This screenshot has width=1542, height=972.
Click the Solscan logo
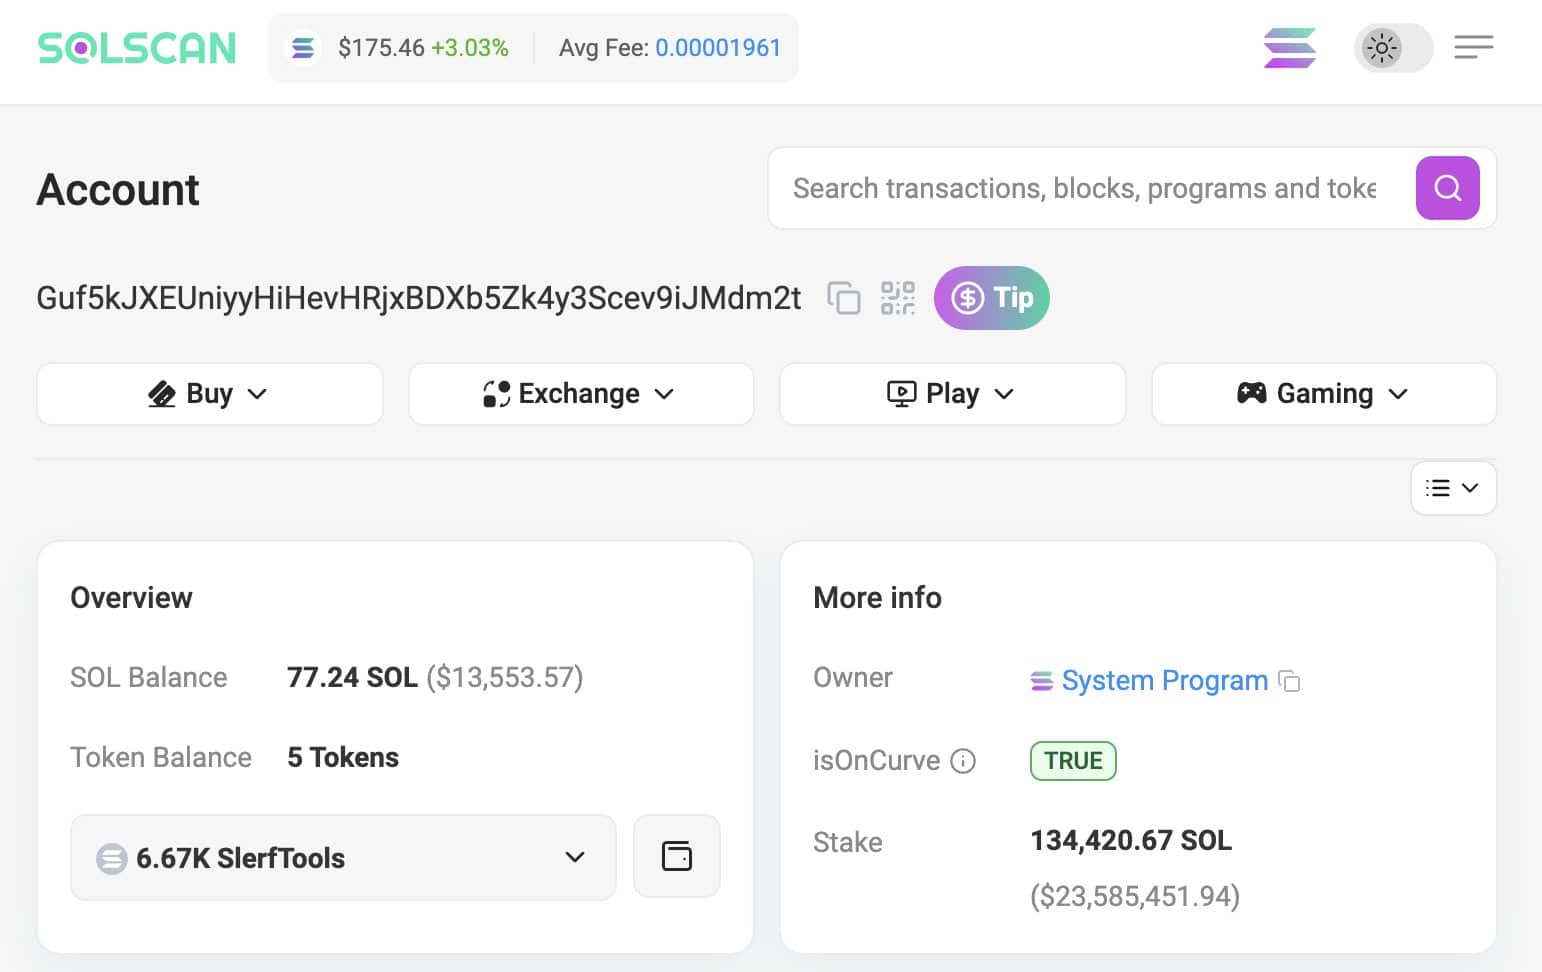[x=137, y=48]
